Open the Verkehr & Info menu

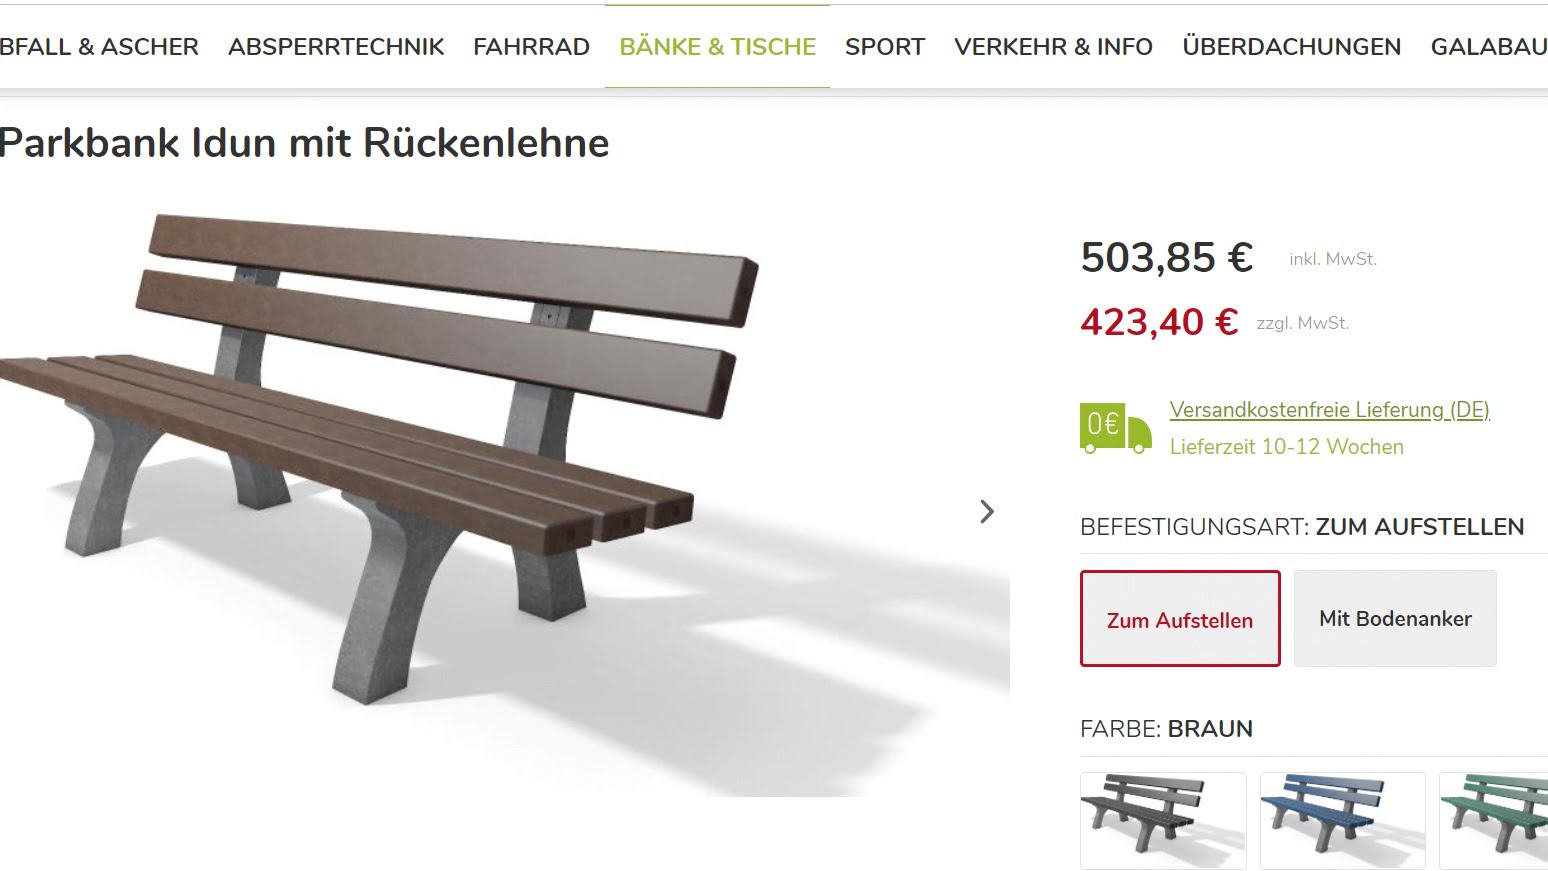tap(1053, 47)
